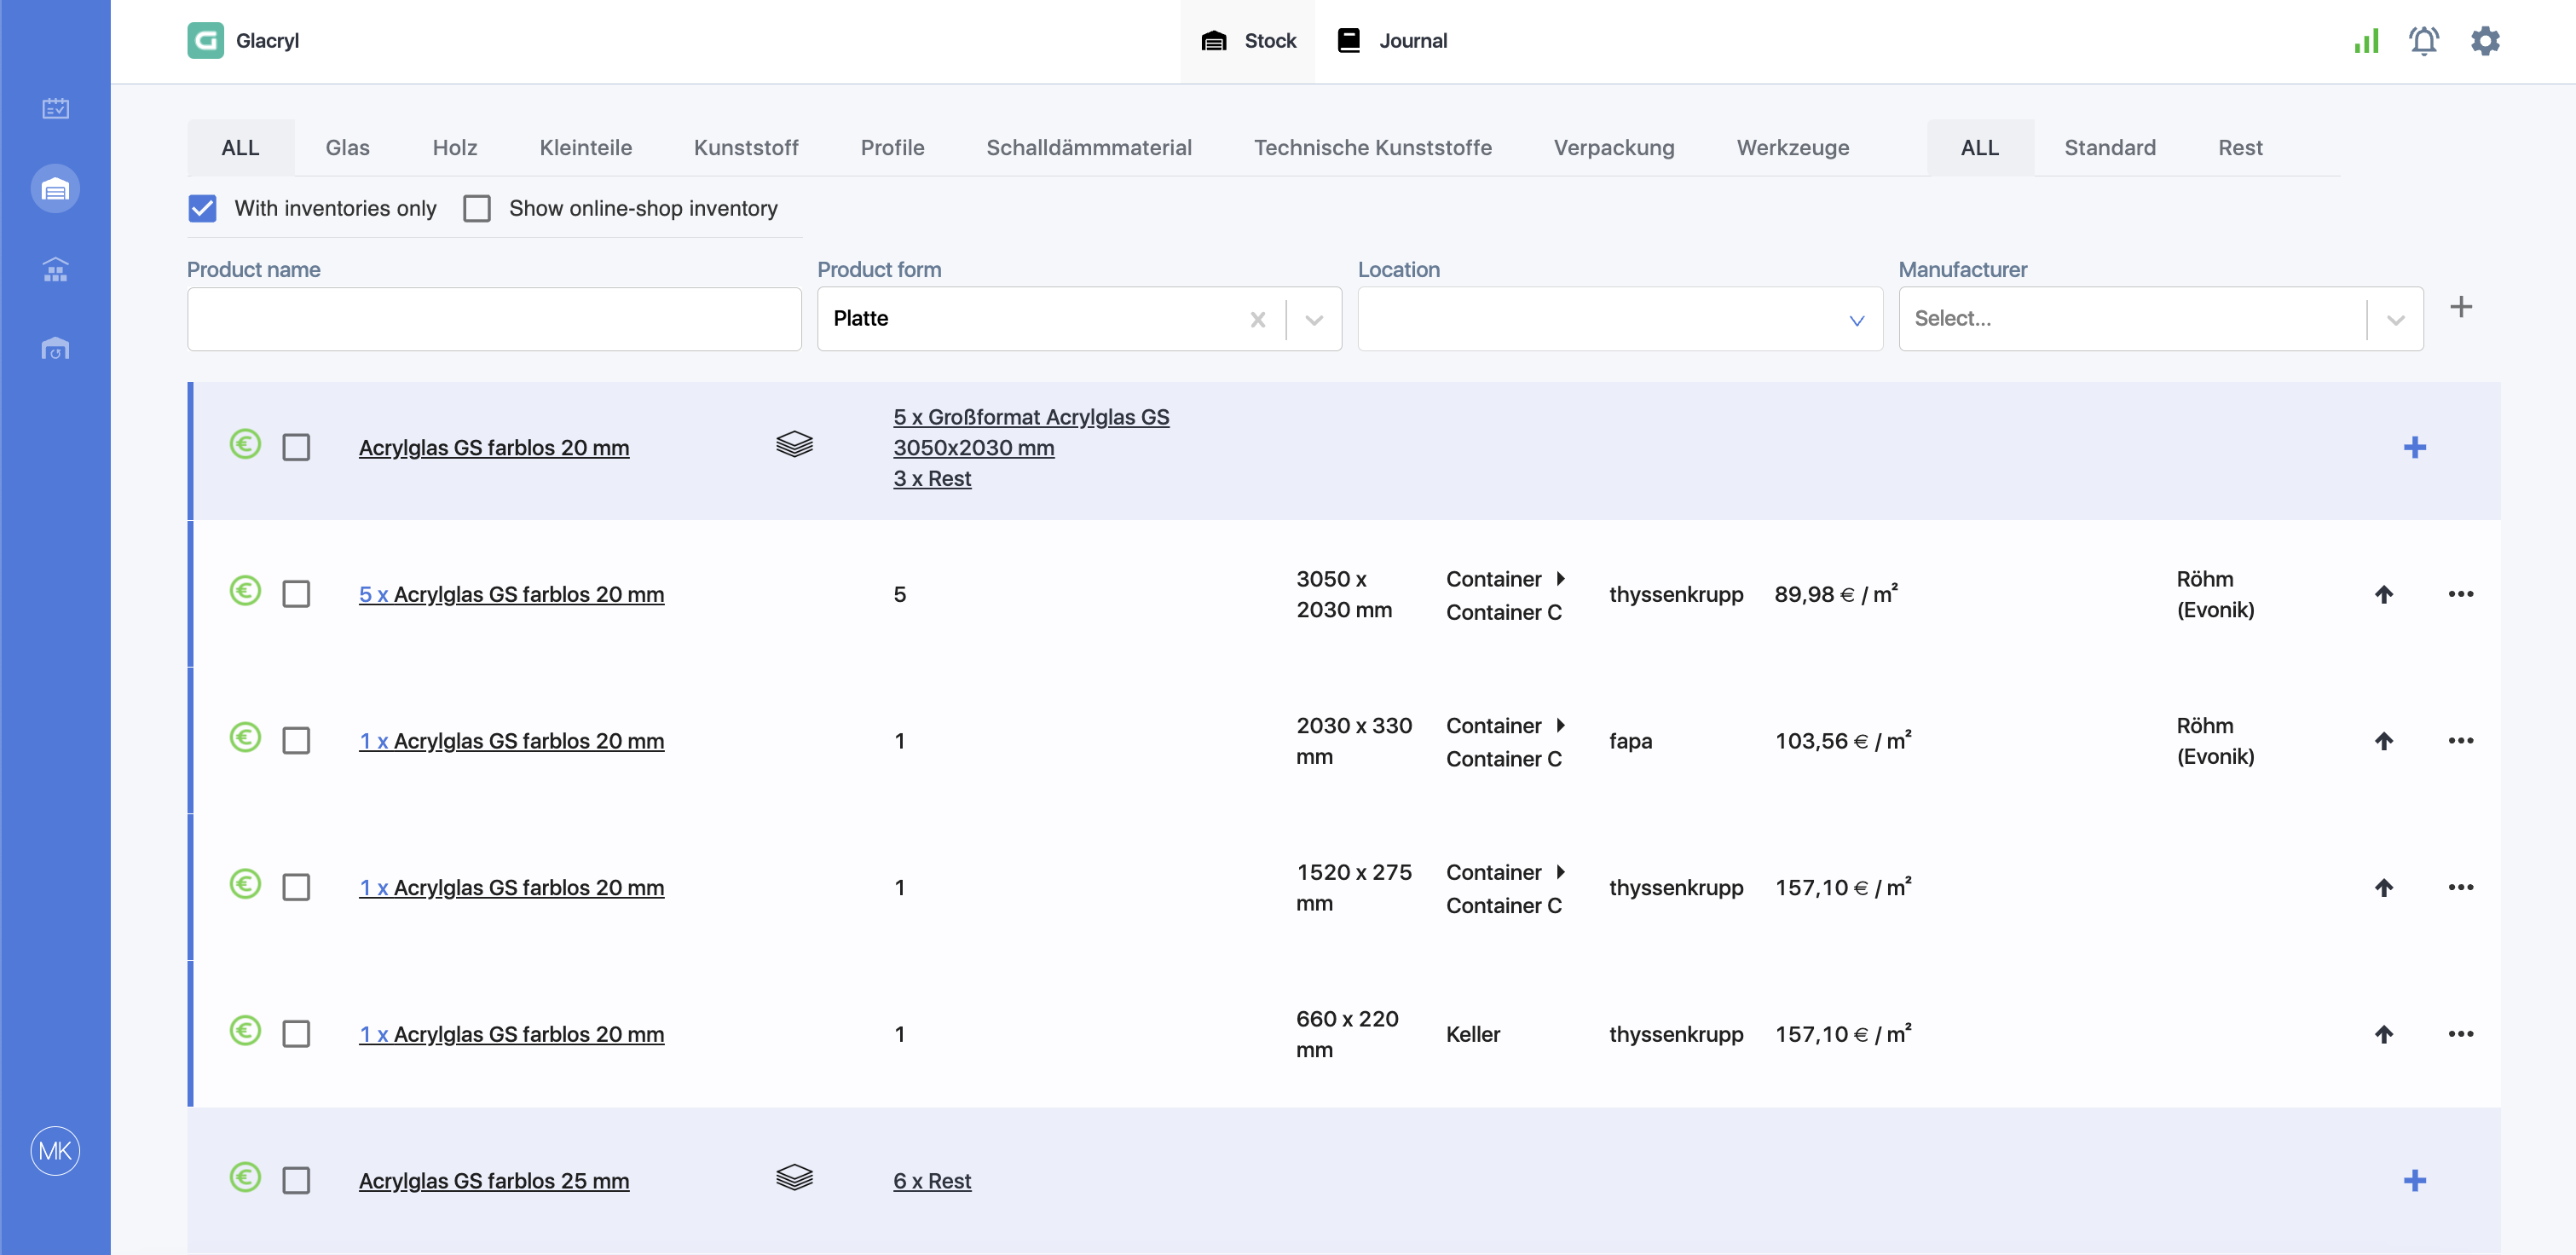
Task: Select the Acrylglas GS farblos 20 mm group checkbox
Action: [296, 447]
